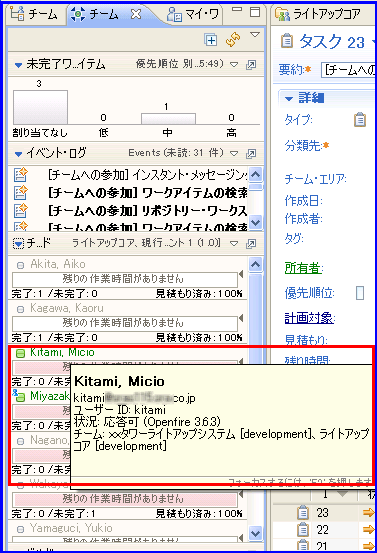Open the 計画対象 link
This screenshot has height=553, width=377.
309,318
